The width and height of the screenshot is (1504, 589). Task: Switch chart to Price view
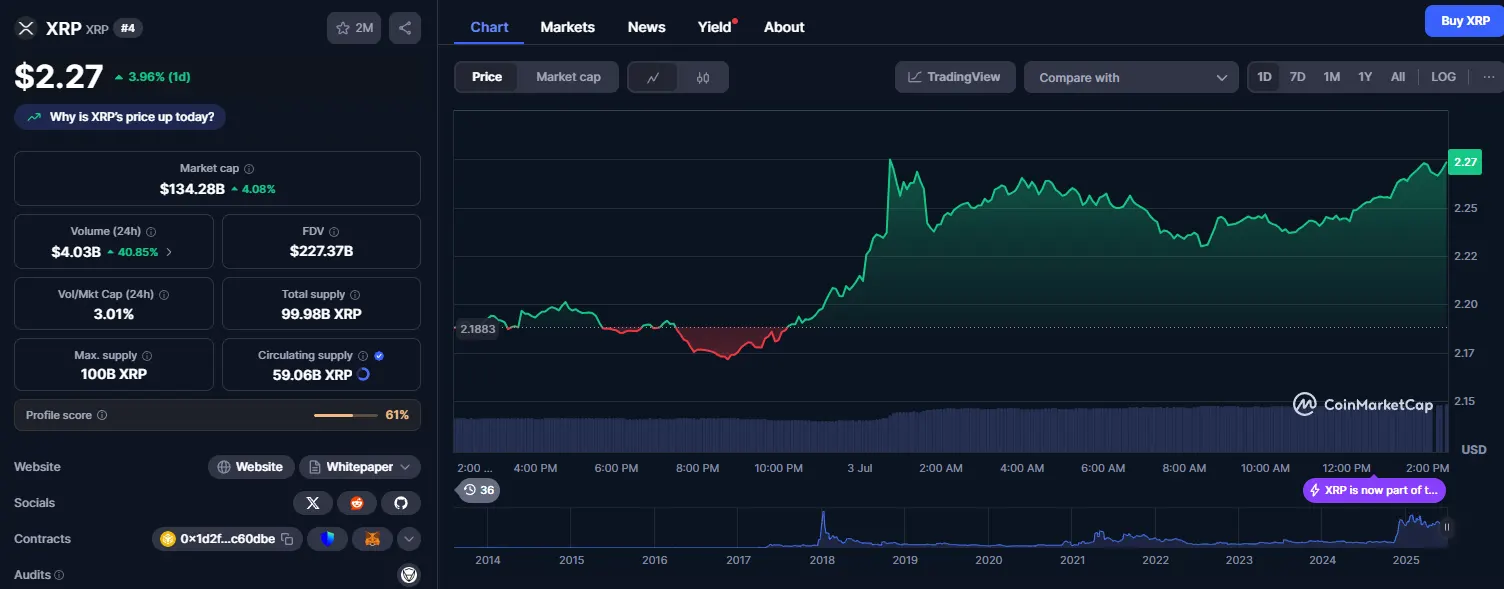[487, 77]
